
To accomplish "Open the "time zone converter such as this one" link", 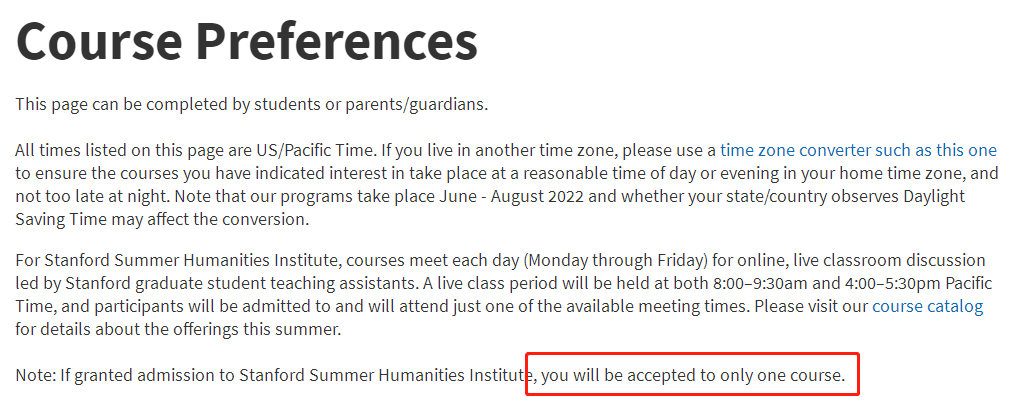I will [x=858, y=151].
